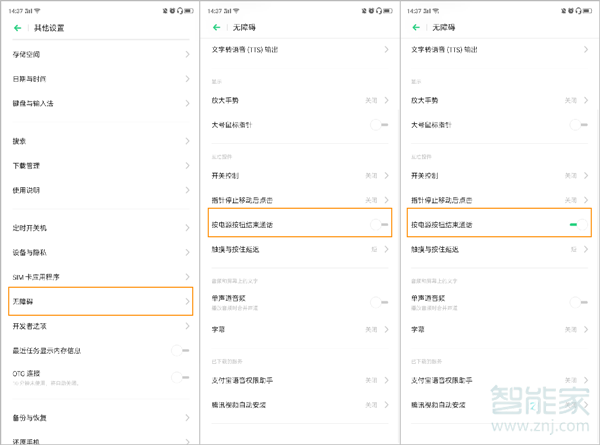Tap back arrow on right 无障碍 screen
Screen dimensions: 600x445
(x=416, y=29)
